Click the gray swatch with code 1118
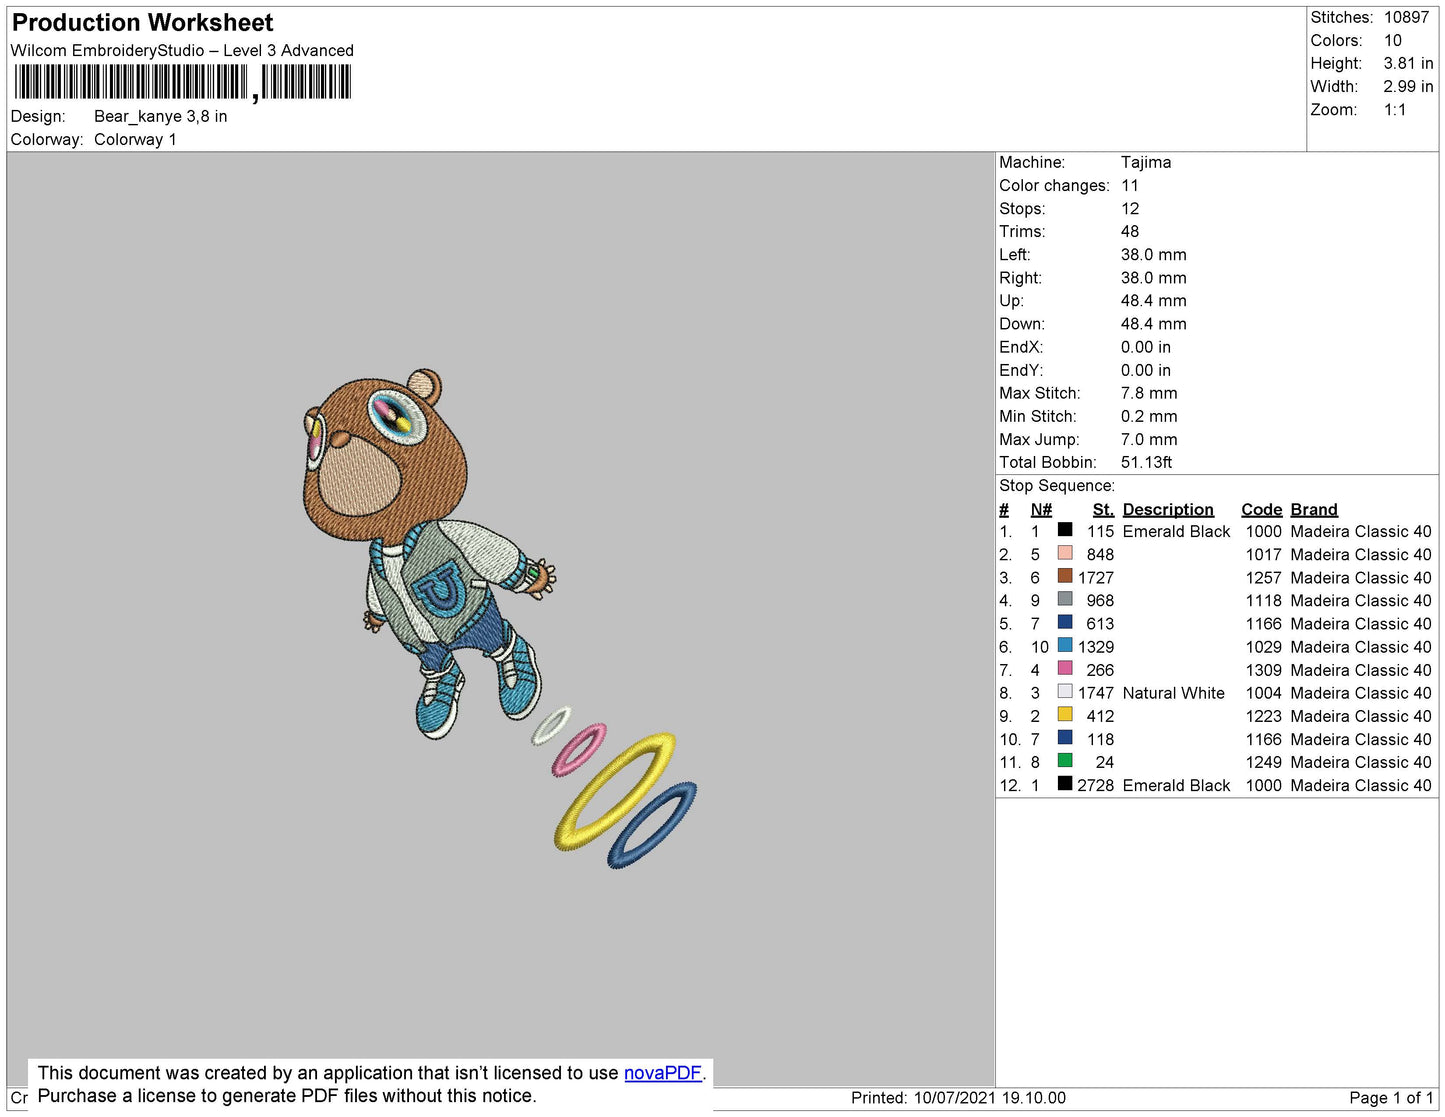The height and width of the screenshot is (1117, 1445). pyautogui.click(x=1065, y=600)
